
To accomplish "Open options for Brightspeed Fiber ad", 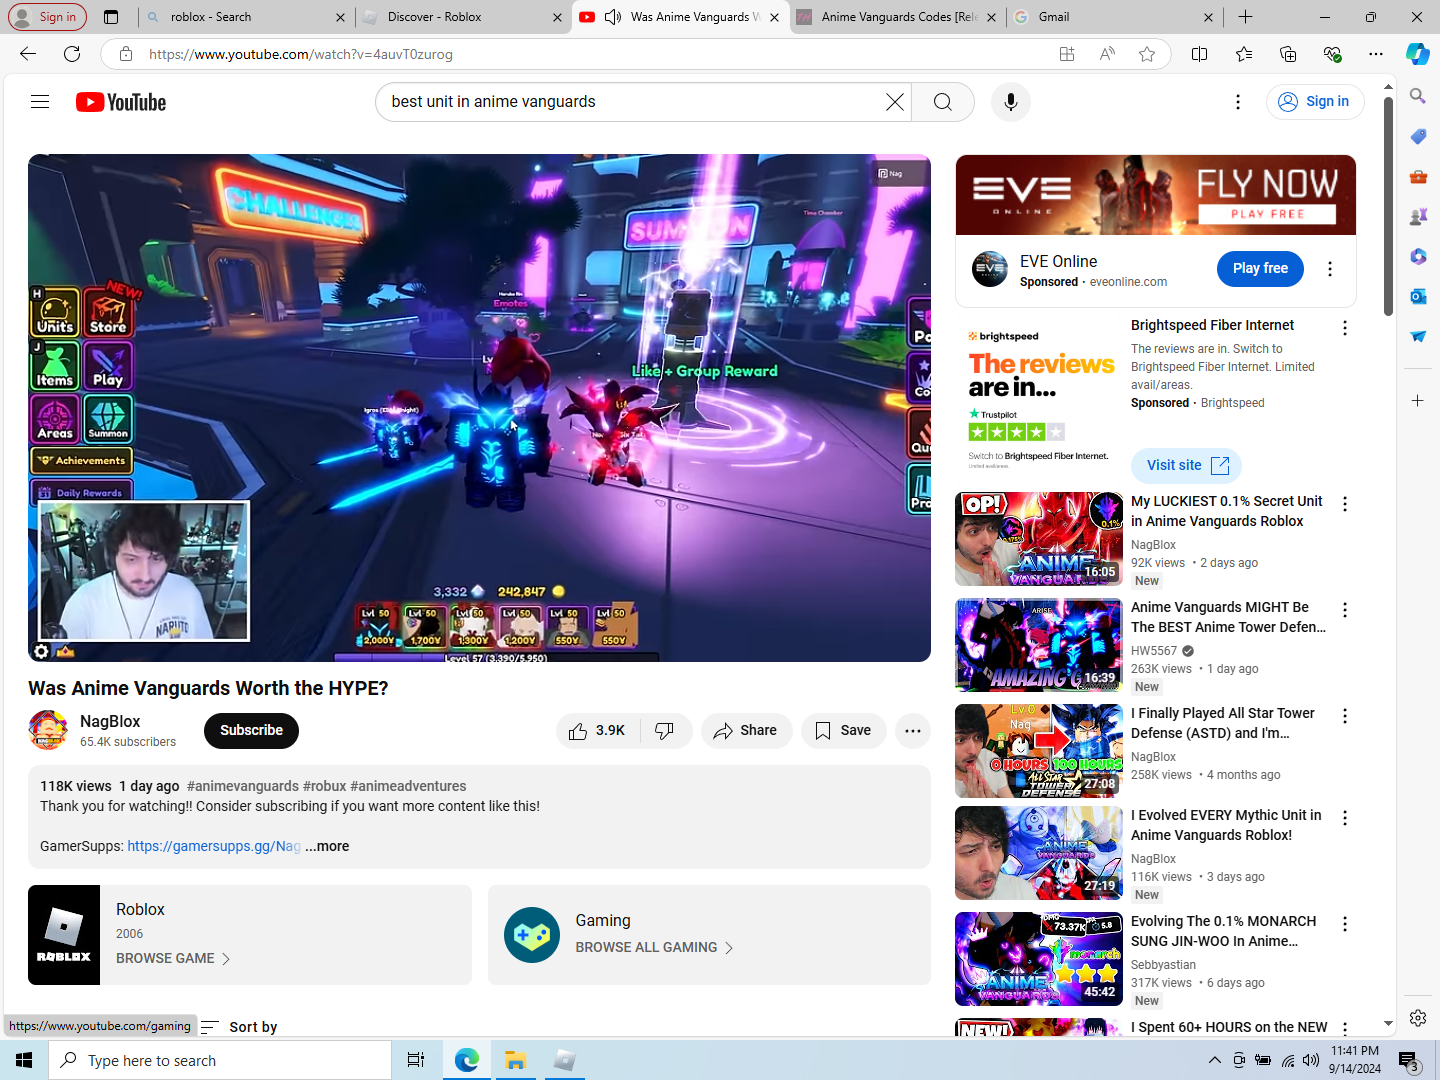I will (1345, 328).
